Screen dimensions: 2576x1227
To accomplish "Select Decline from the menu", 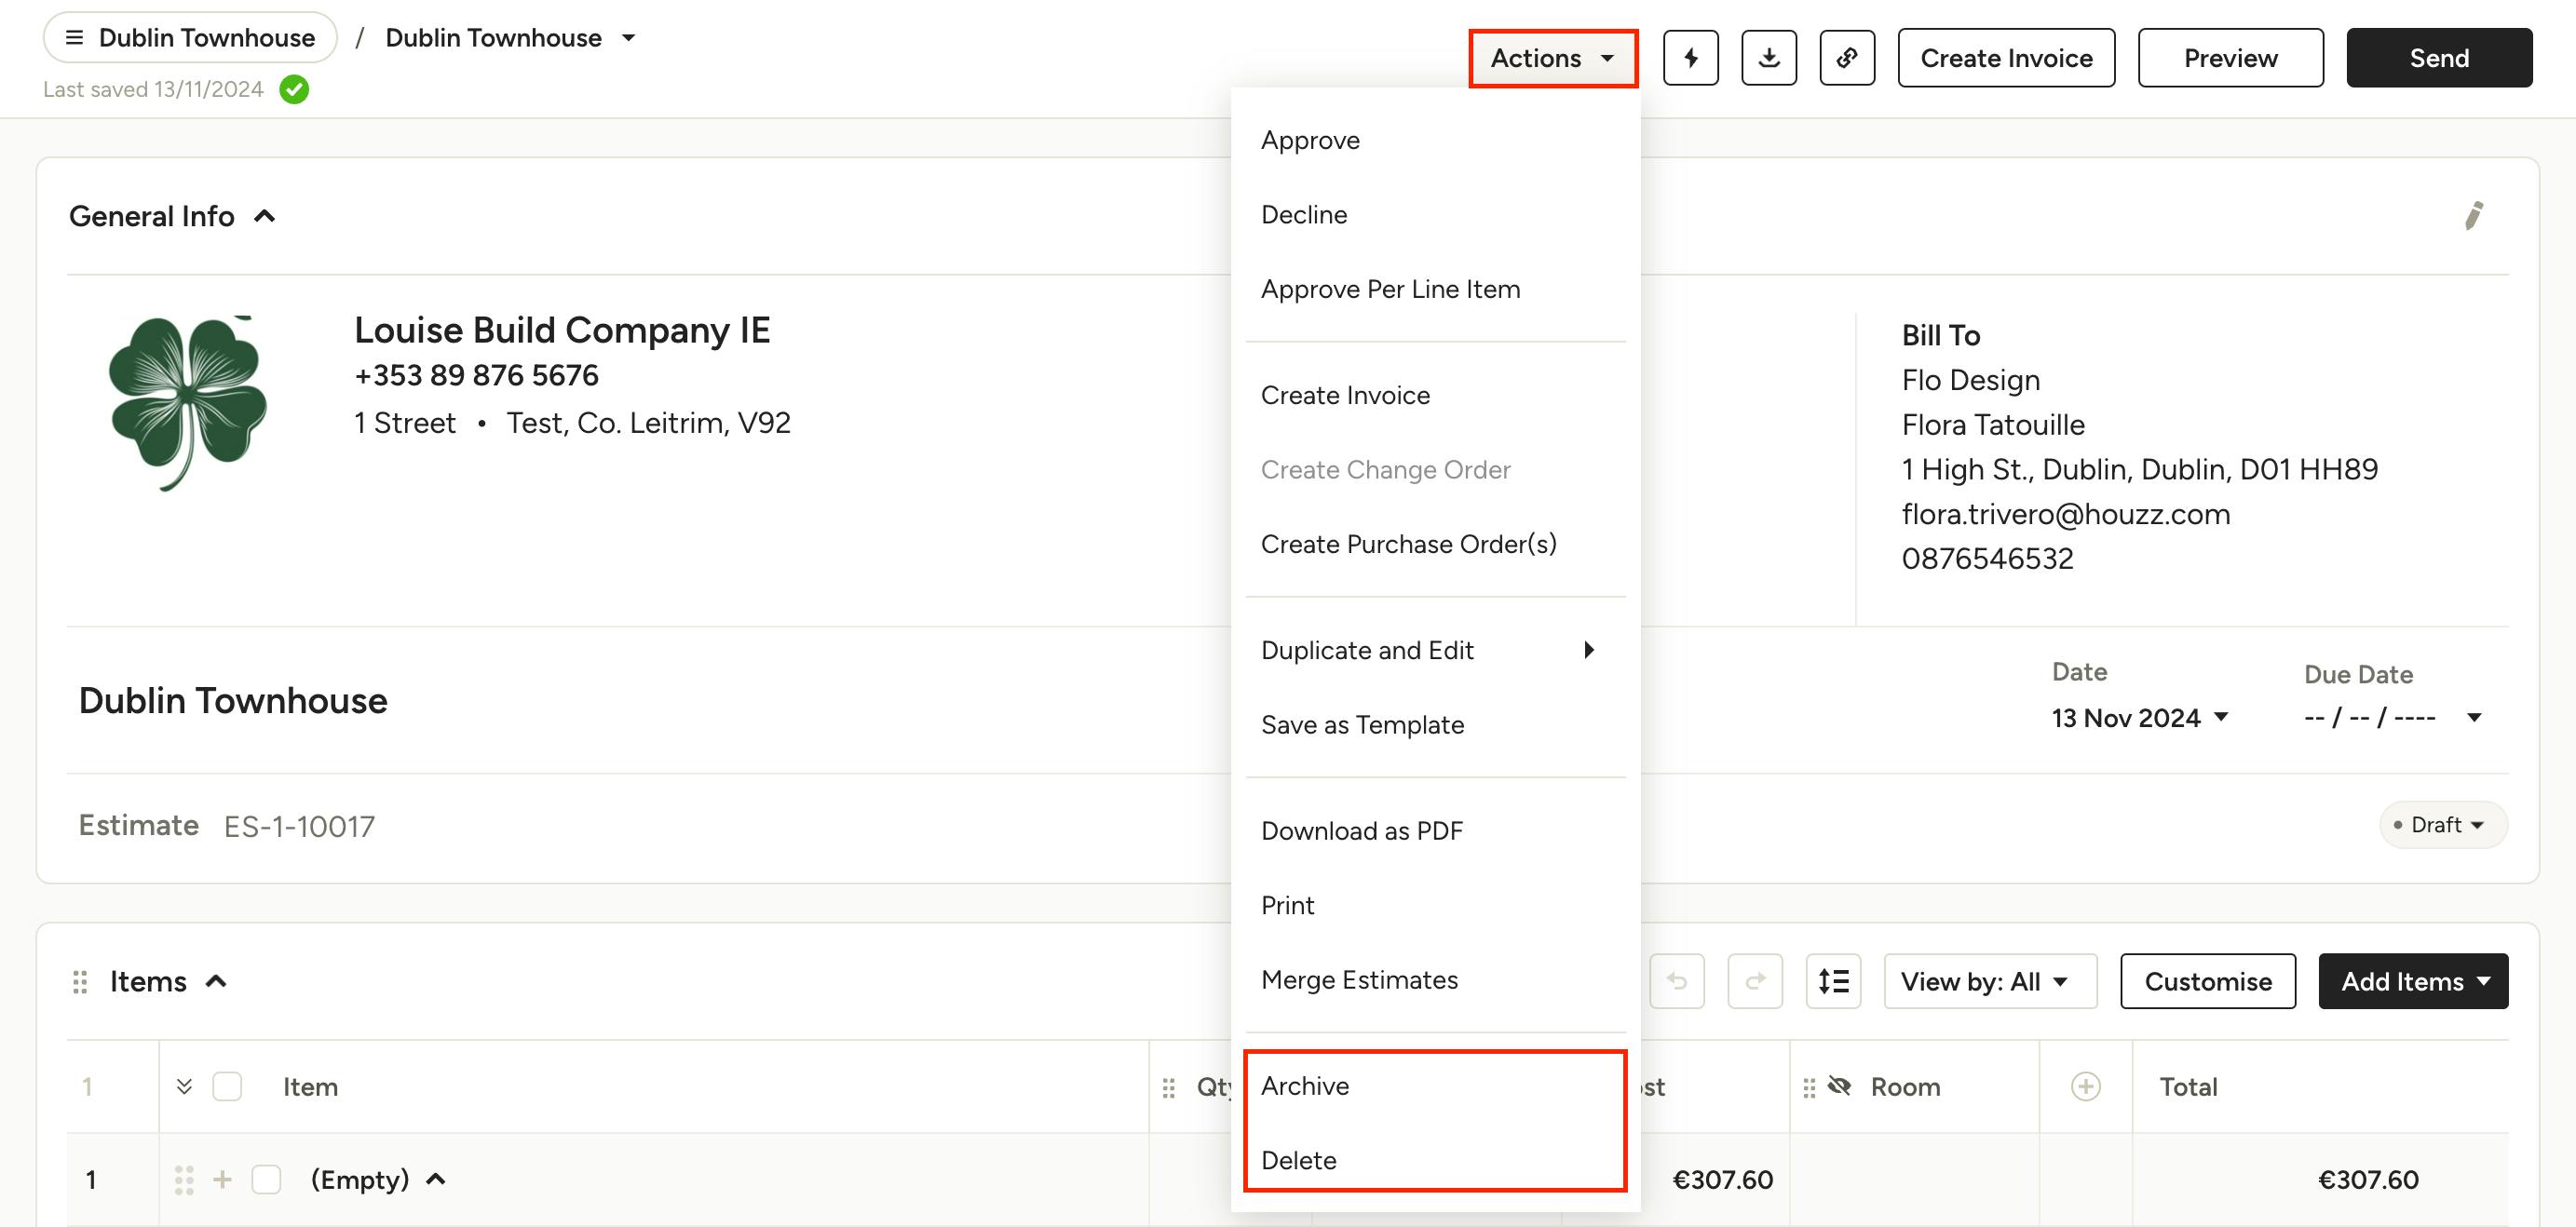I will click(x=1435, y=215).
